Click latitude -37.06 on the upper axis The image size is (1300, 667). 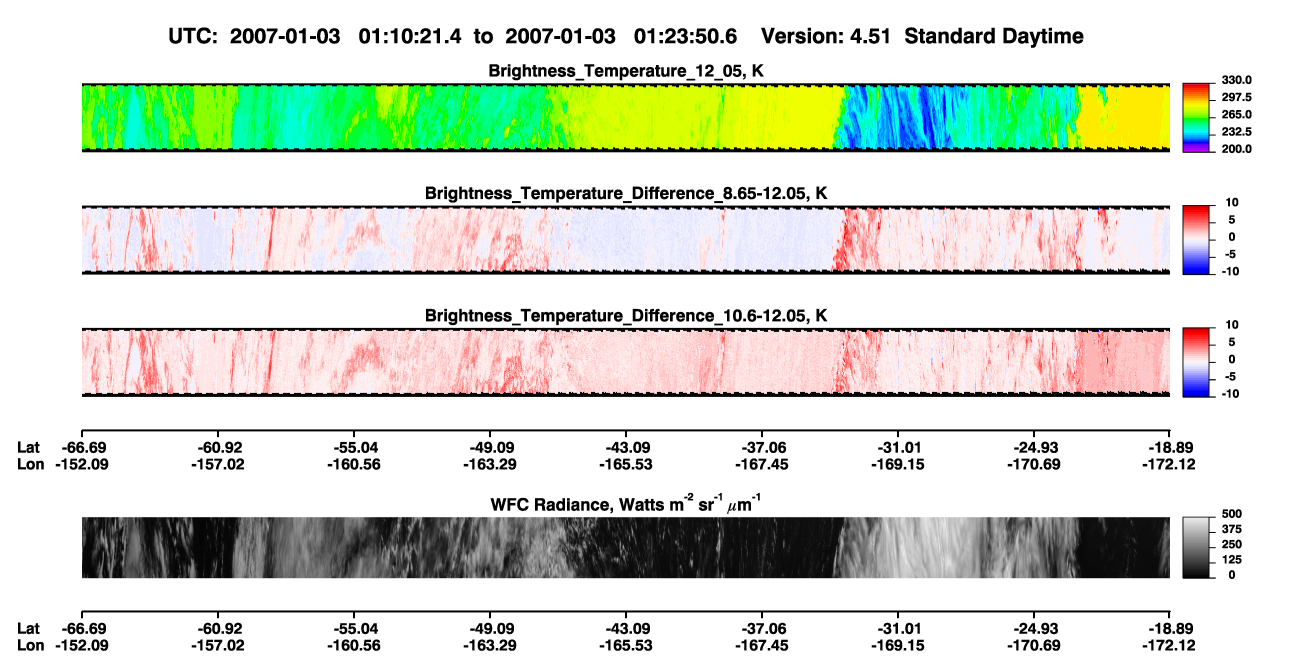(x=762, y=448)
